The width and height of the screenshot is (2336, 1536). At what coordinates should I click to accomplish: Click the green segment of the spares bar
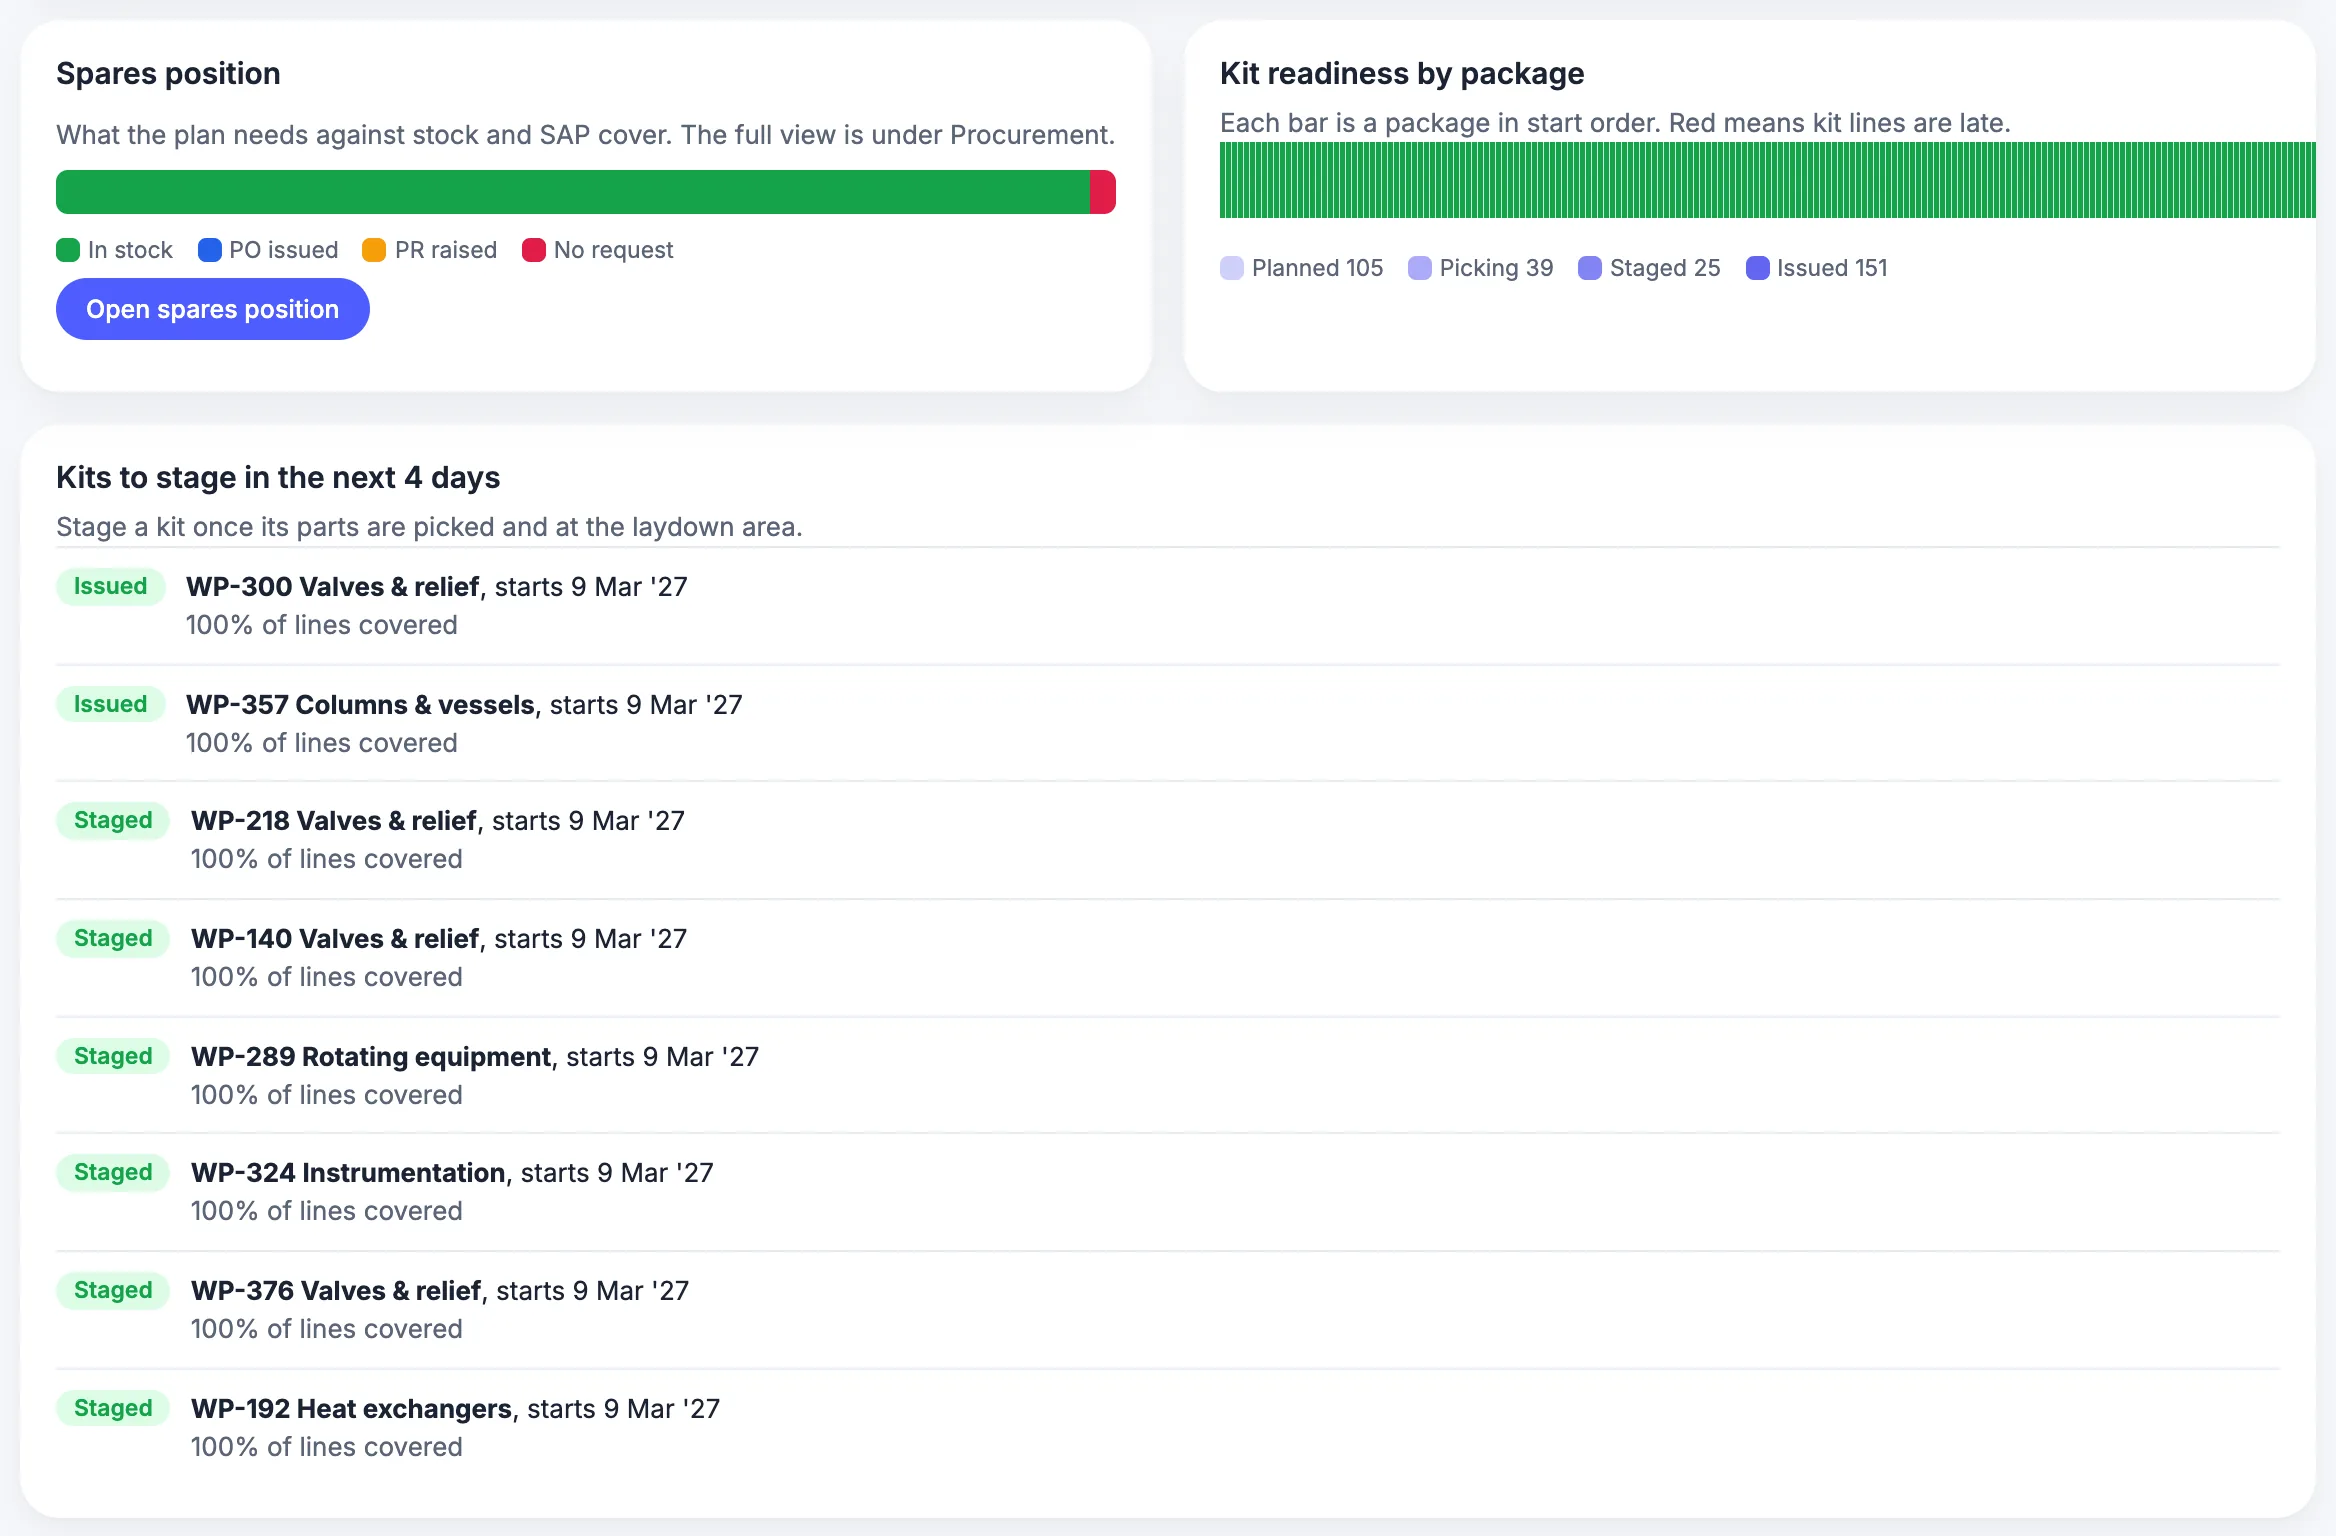coord(573,192)
